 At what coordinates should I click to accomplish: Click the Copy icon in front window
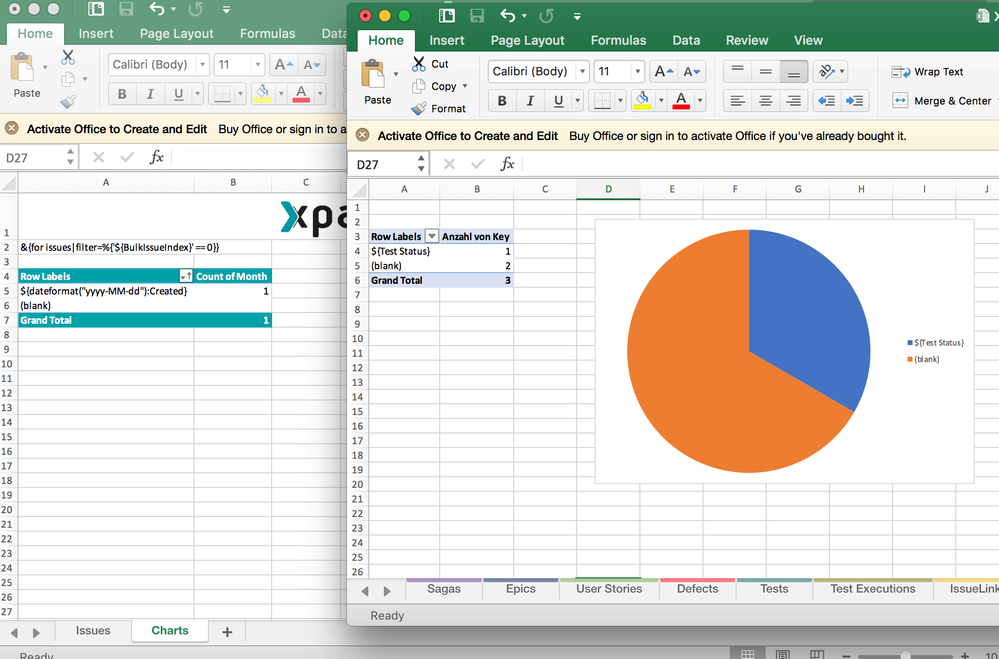pyautogui.click(x=419, y=86)
